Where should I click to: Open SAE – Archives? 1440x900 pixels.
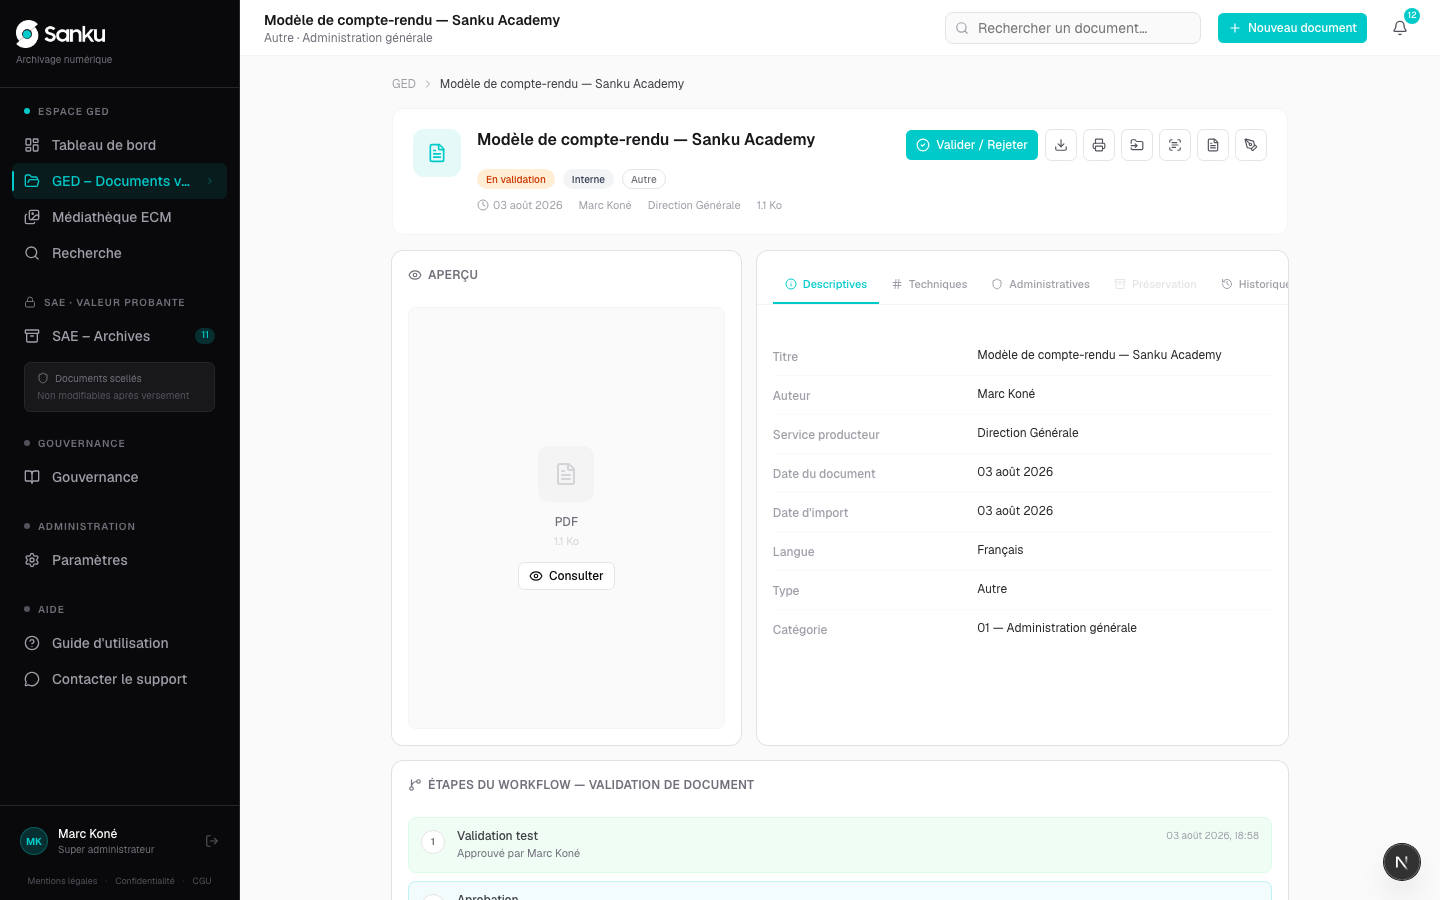[120, 336]
